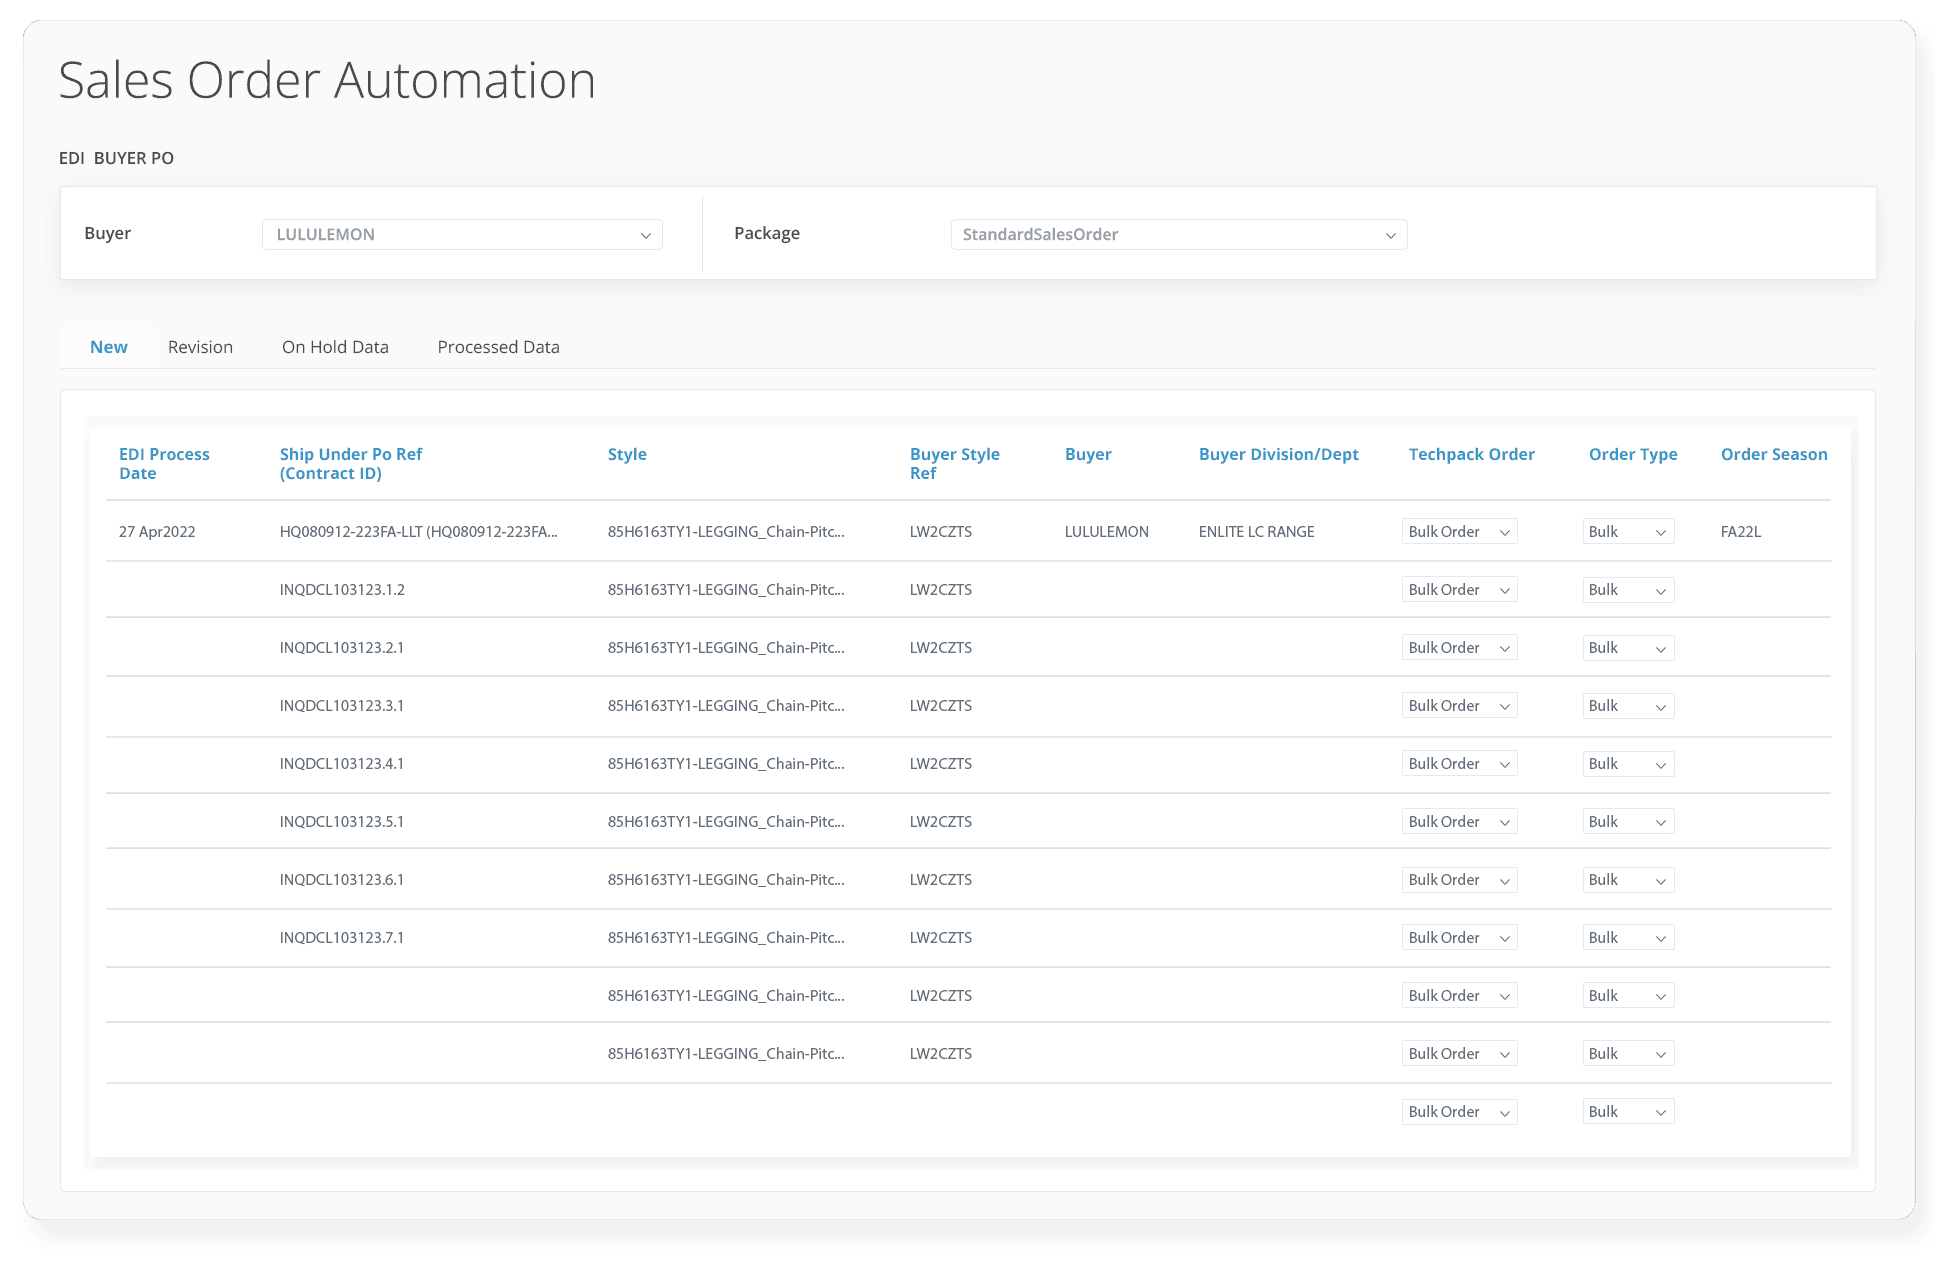Click the On Hold Data tab
This screenshot has height=1280, width=1935.
pyautogui.click(x=336, y=347)
